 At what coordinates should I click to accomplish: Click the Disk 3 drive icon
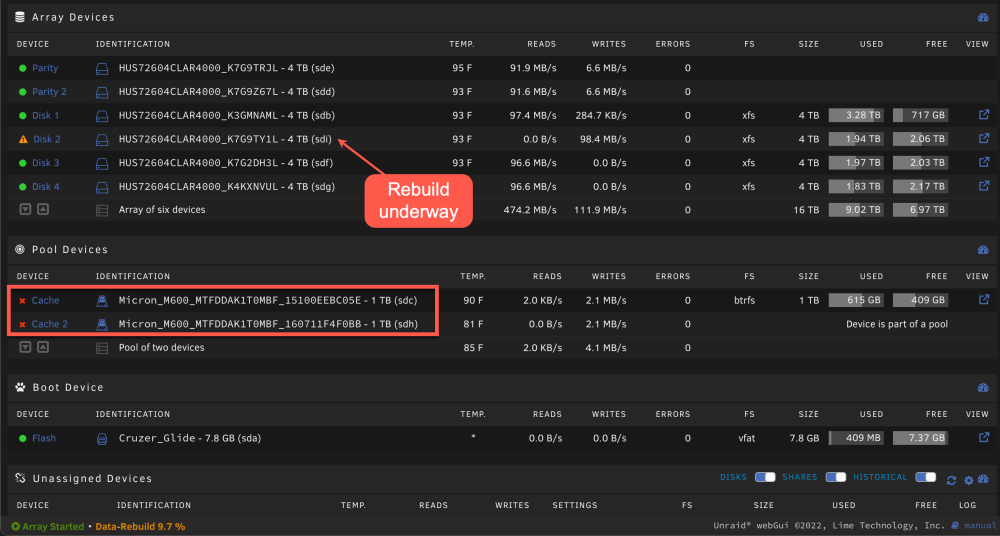pos(102,163)
